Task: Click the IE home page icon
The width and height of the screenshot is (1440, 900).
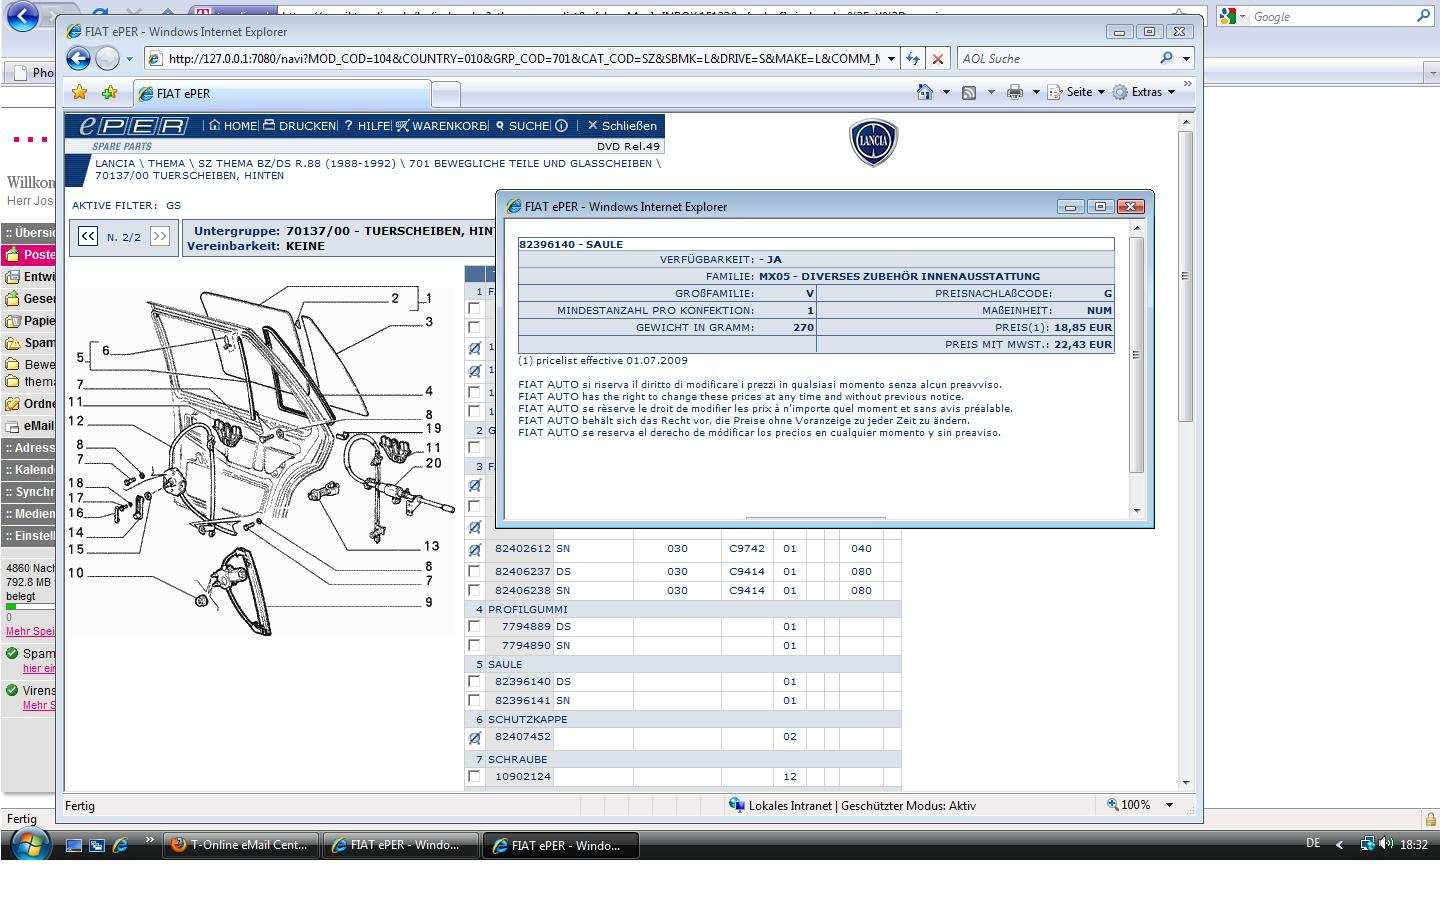Action: (925, 92)
